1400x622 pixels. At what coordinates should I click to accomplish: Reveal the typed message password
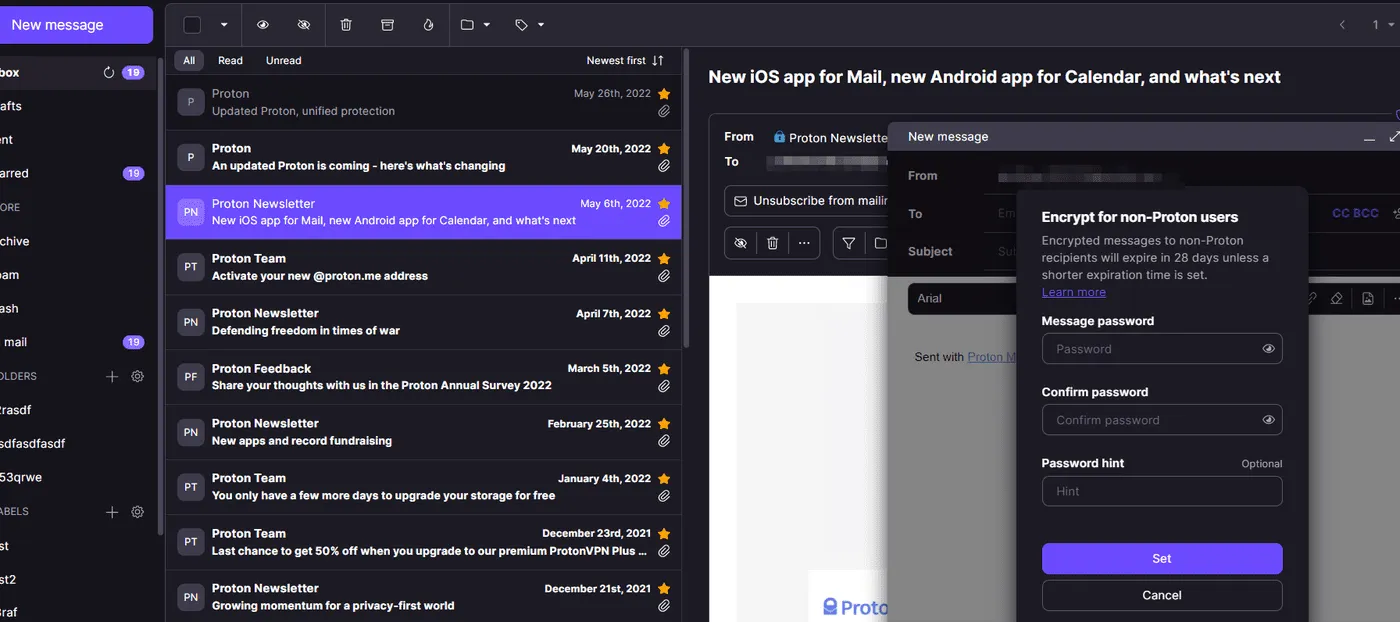1269,348
